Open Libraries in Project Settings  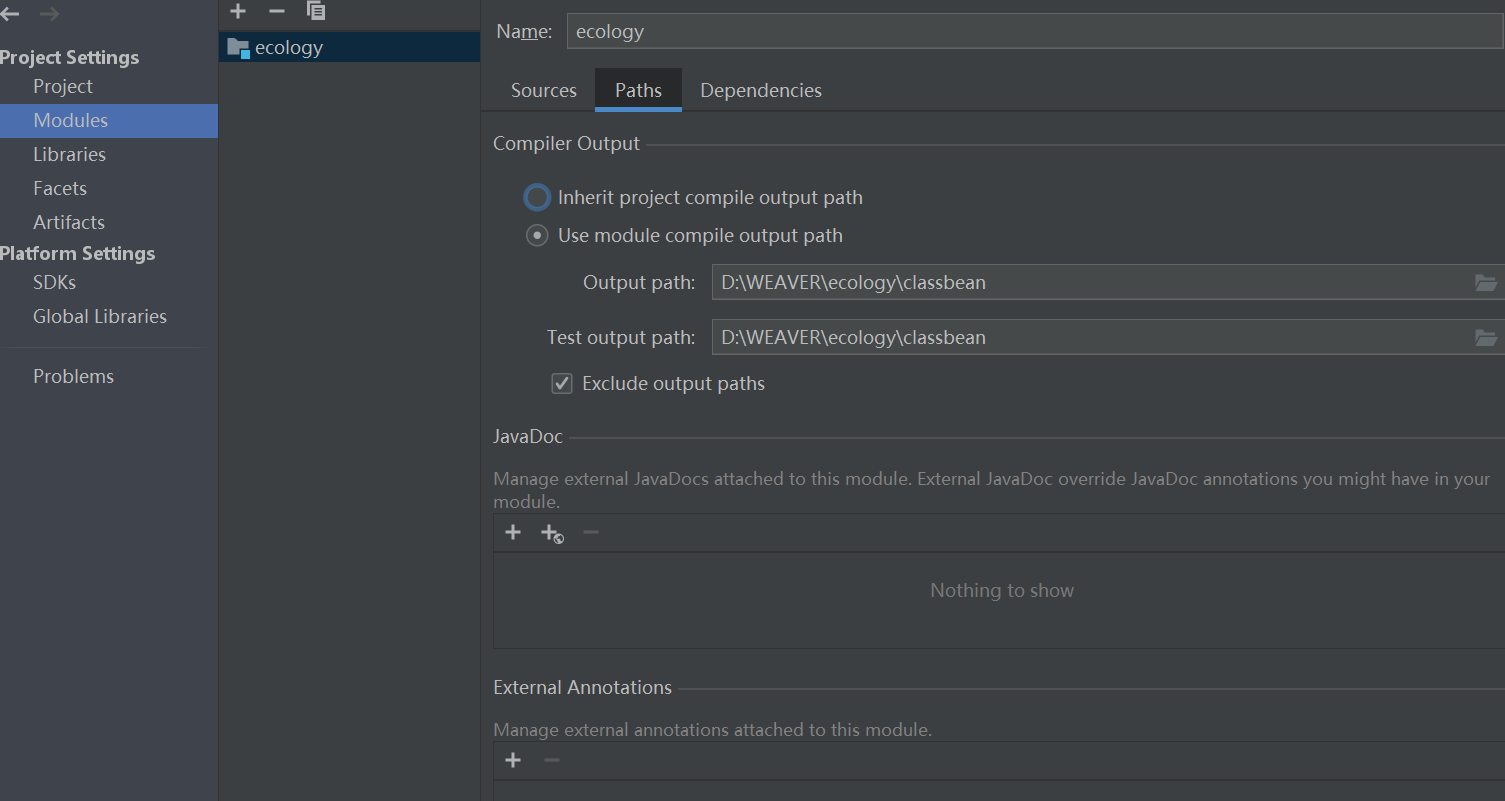tap(69, 154)
